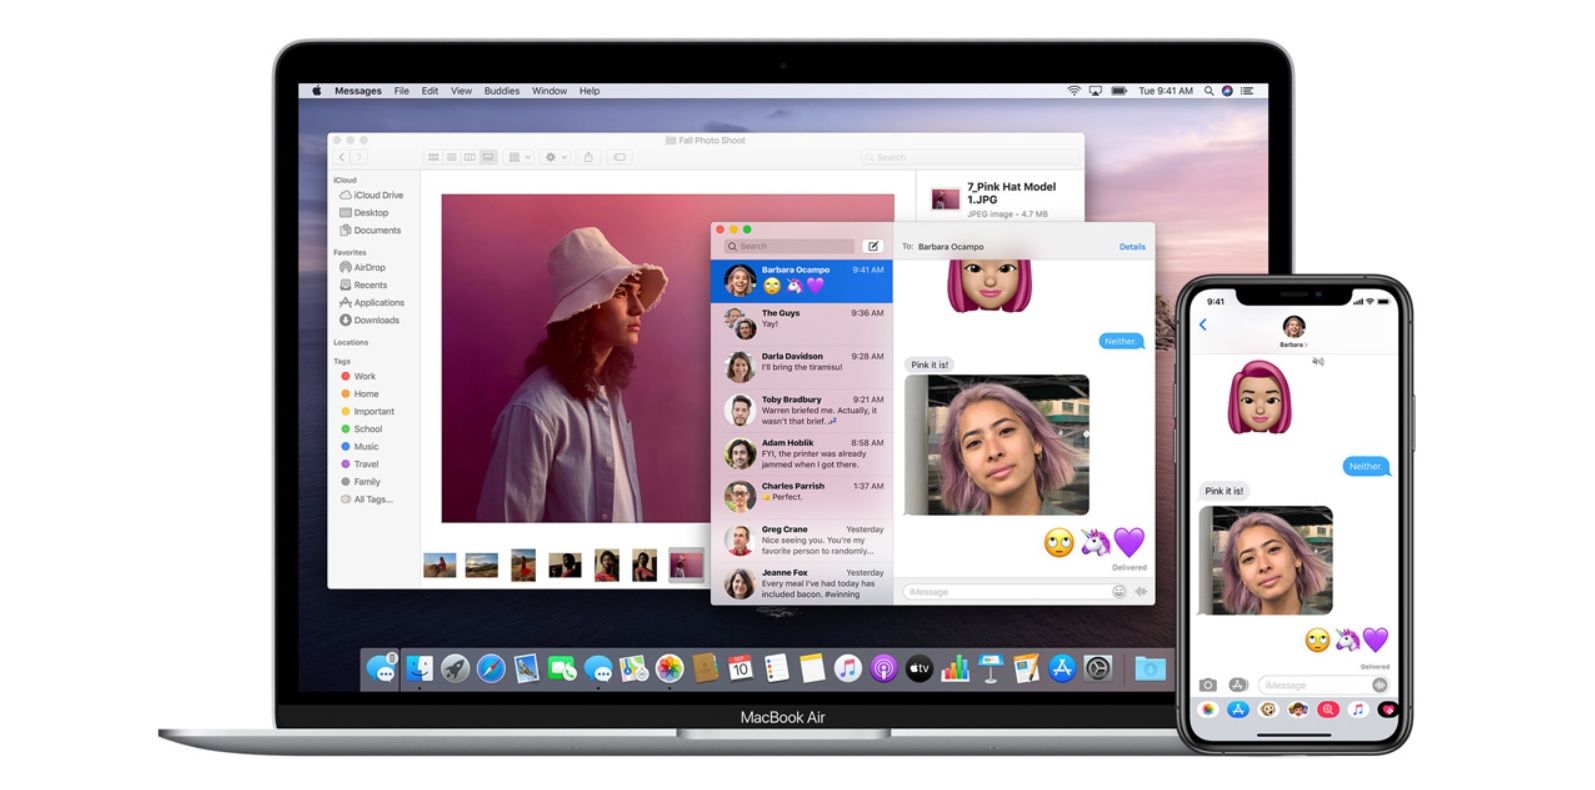Open Numbers from the Dock

(x=955, y=668)
